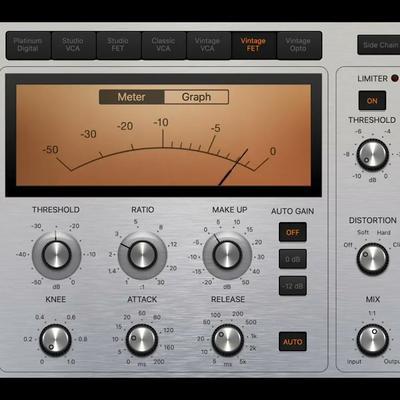Click the Mix knob
The height and width of the screenshot is (400, 400).
(373, 340)
